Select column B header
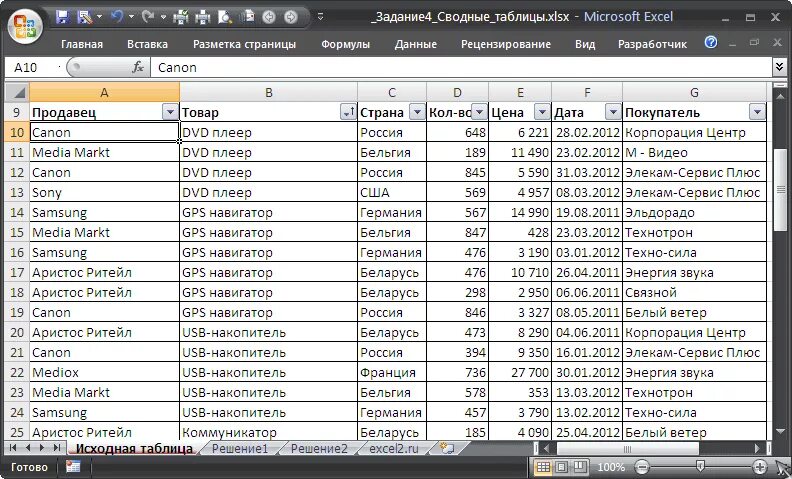Viewport: 792px width, 479px height. point(269,92)
